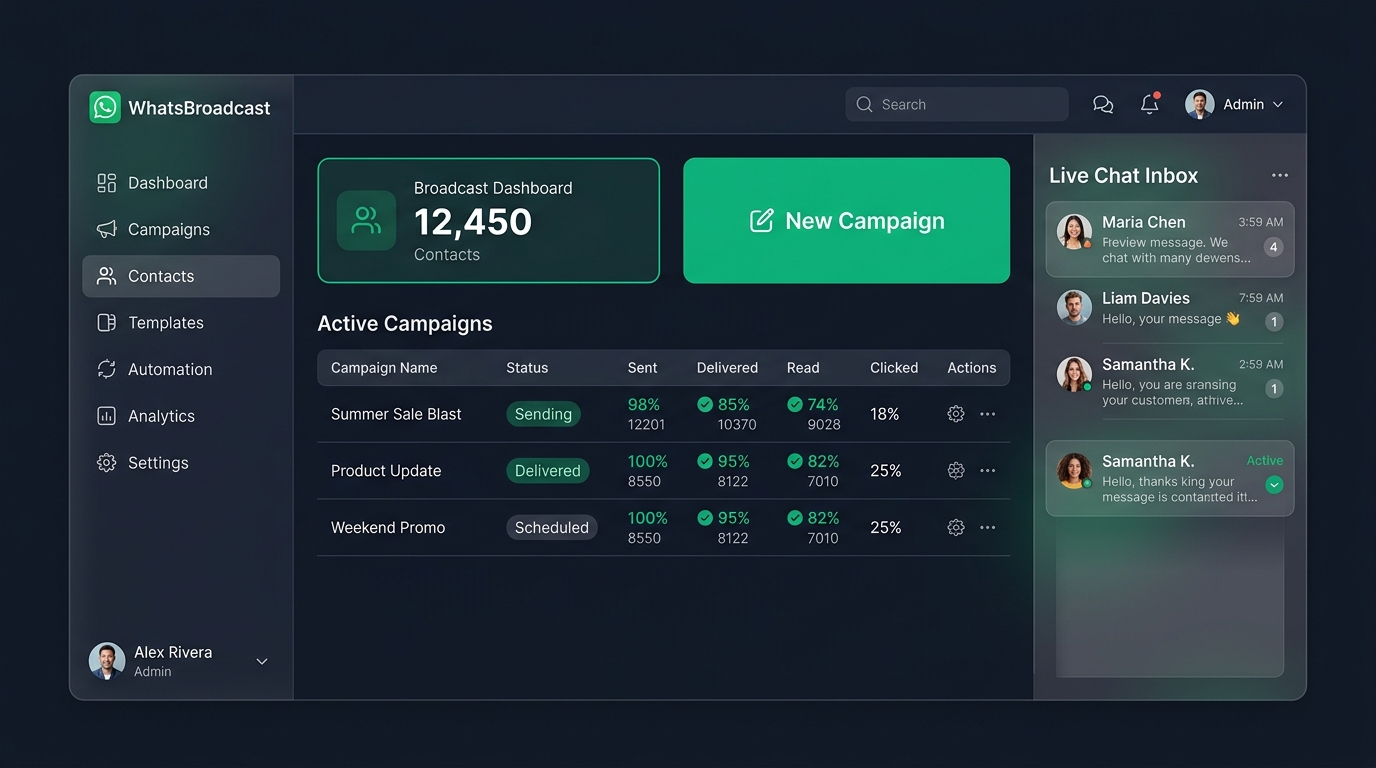Select the Summer Sale Blast campaign name
The width and height of the screenshot is (1376, 768).
tap(396, 414)
